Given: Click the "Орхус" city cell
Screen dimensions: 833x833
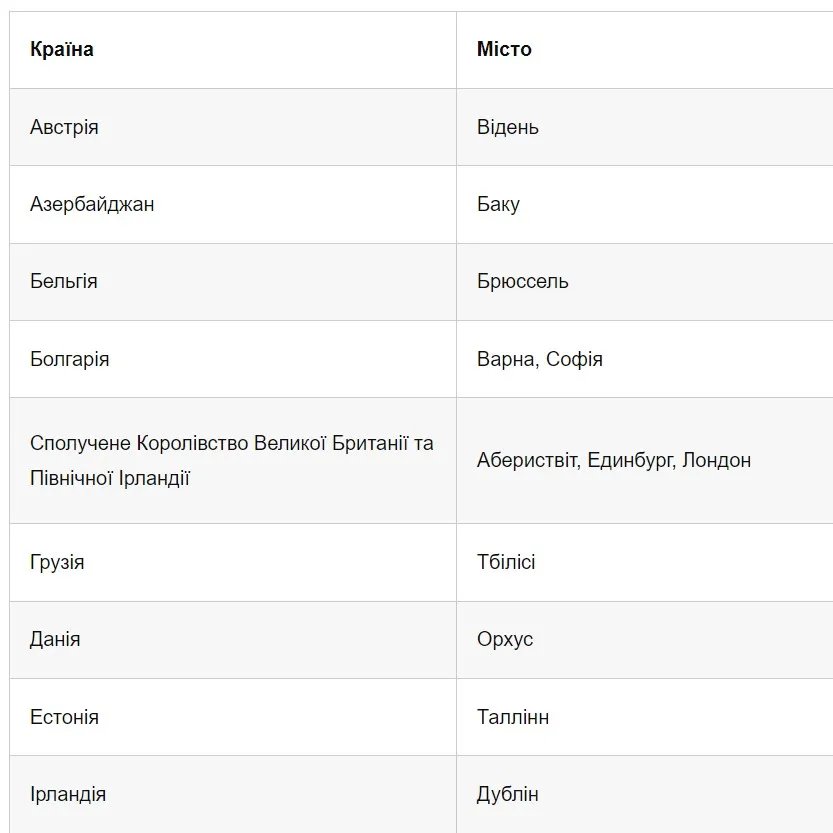Looking at the screenshot, I should 505,639.
